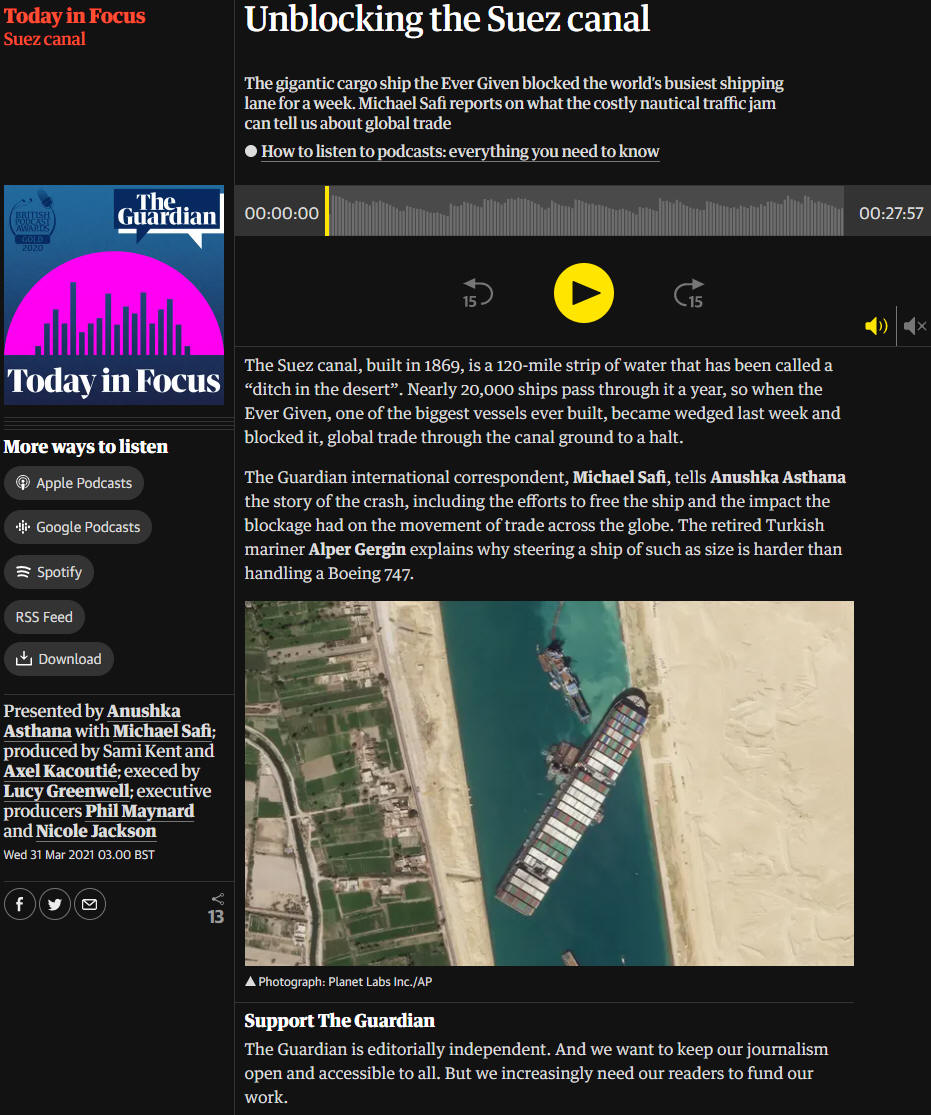
Task: Click the yellow playhead marker
Action: (x=327, y=211)
